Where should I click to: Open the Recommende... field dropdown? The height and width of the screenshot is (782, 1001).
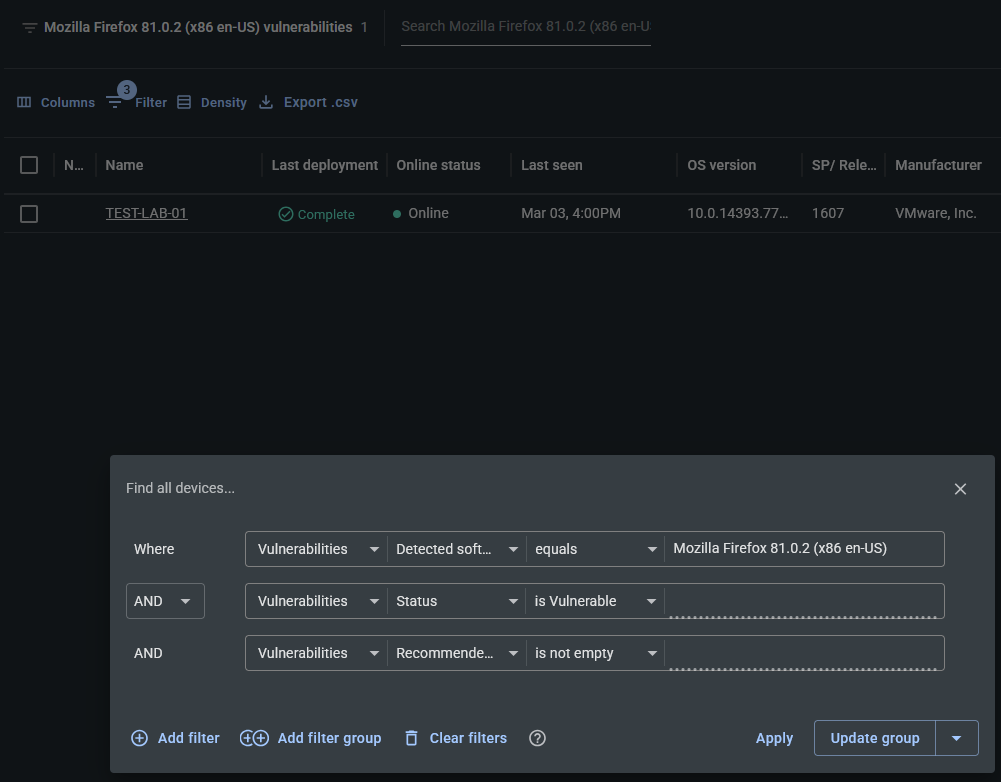[456, 653]
